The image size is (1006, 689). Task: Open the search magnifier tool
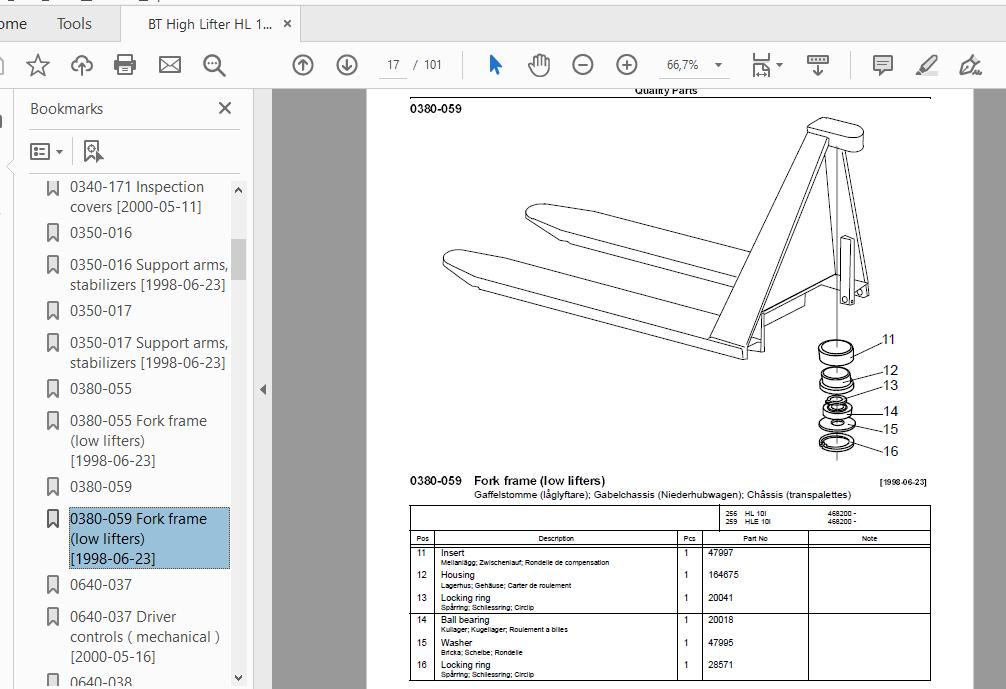click(214, 65)
